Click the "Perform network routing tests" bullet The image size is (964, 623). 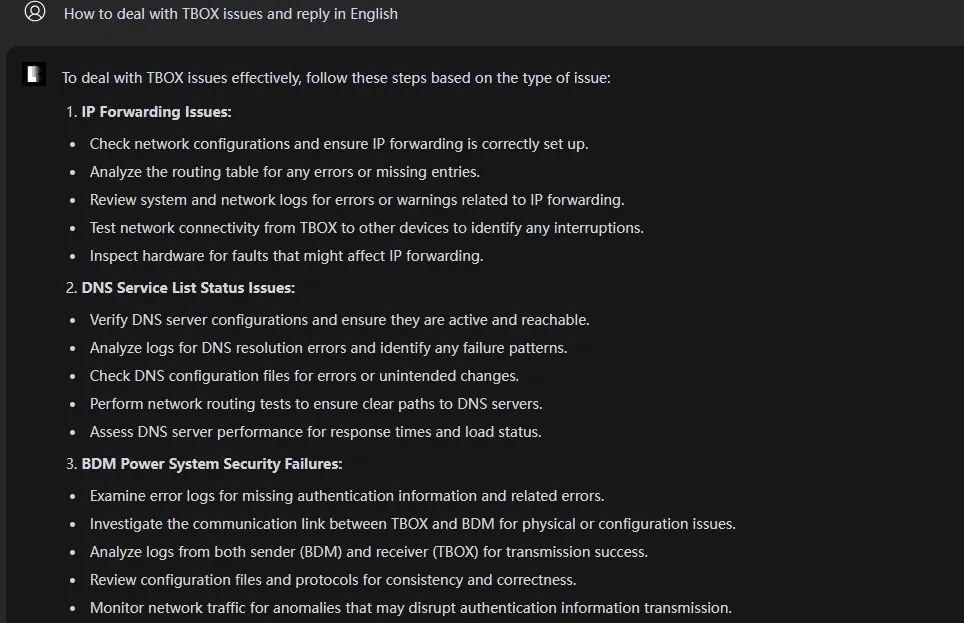[316, 404]
